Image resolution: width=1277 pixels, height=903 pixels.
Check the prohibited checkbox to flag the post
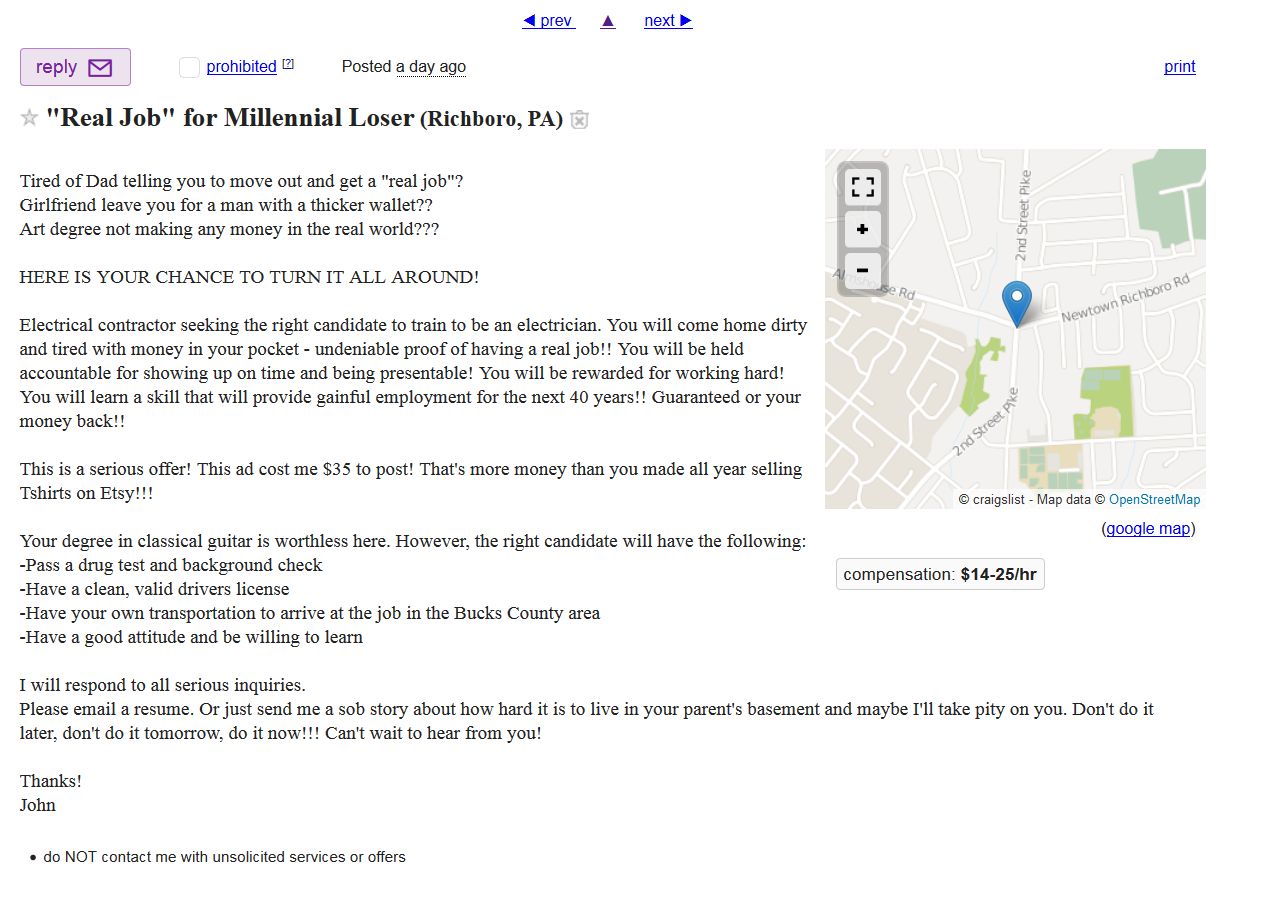[x=189, y=67]
